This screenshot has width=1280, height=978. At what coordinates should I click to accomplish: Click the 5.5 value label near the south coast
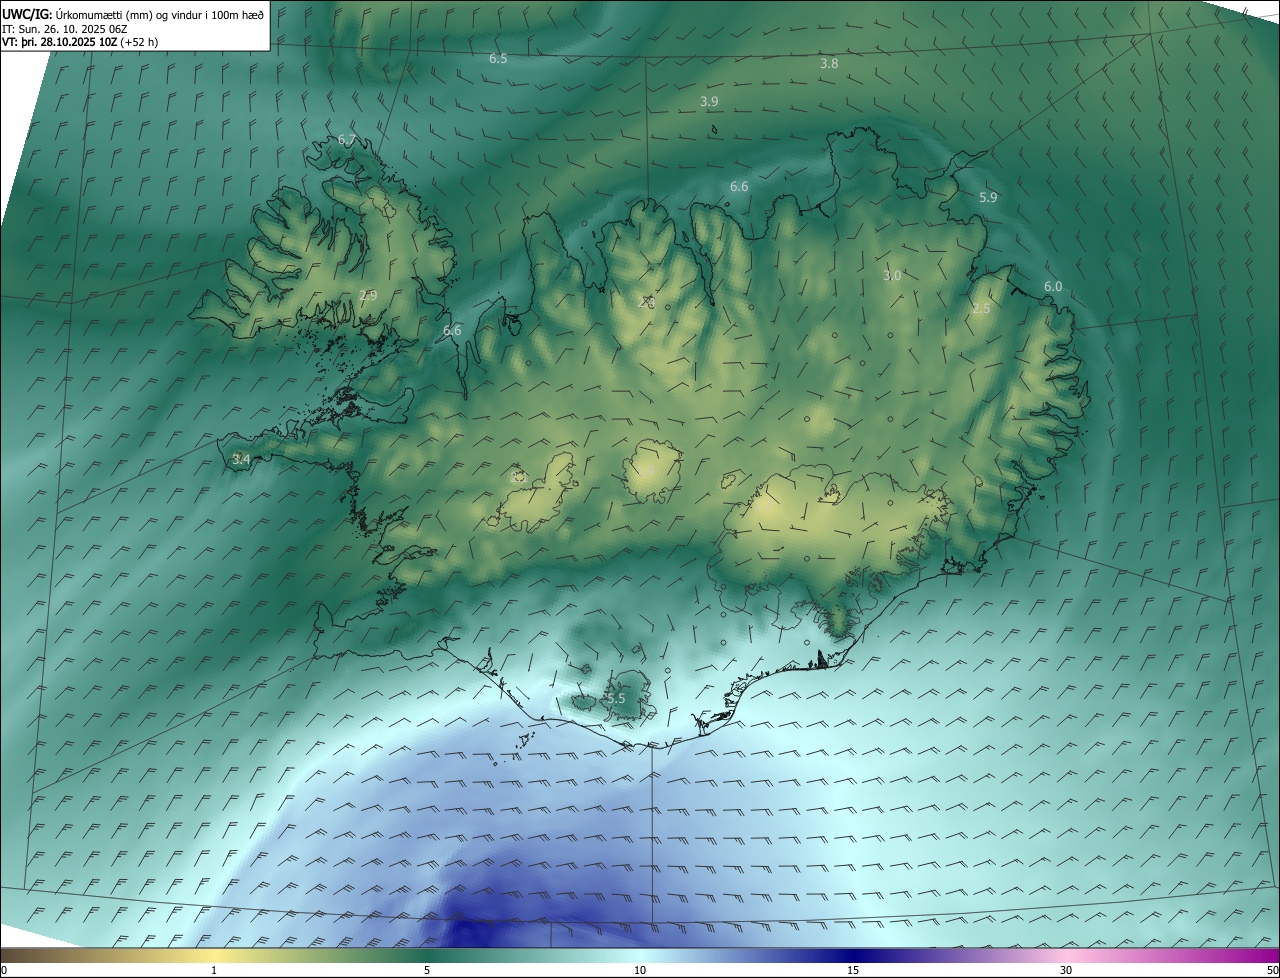(616, 699)
